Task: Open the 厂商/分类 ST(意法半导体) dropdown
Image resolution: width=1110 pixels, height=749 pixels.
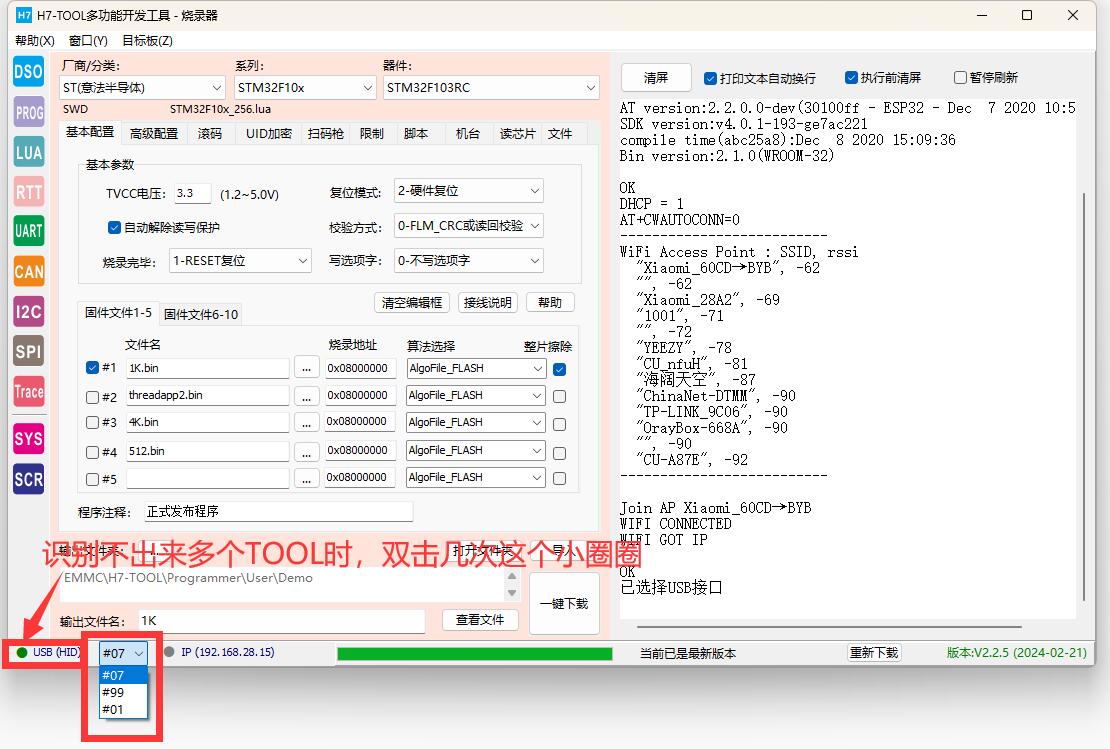Action: pyautogui.click(x=142, y=88)
